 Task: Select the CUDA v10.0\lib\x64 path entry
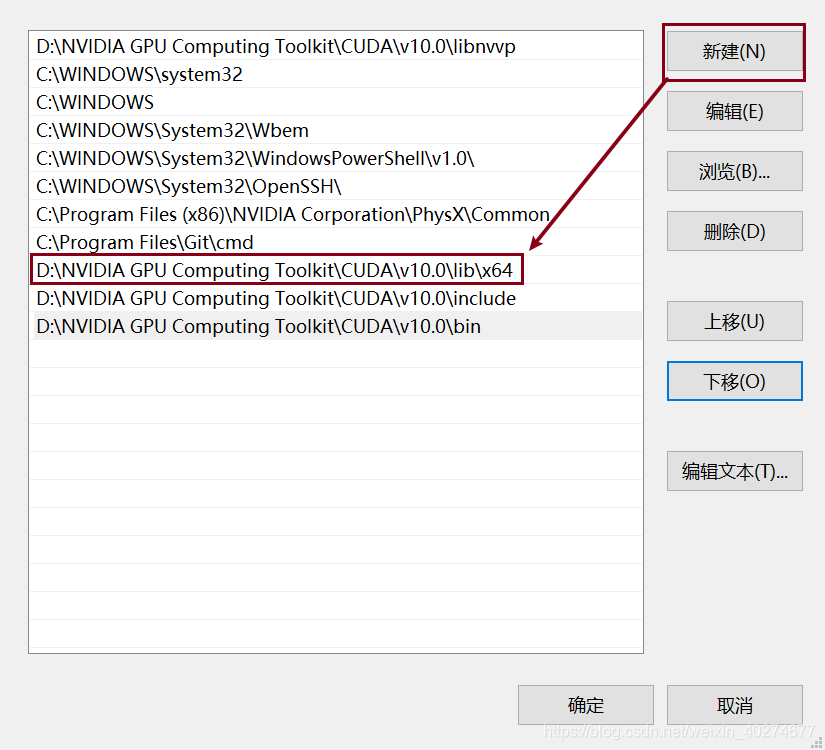point(336,270)
